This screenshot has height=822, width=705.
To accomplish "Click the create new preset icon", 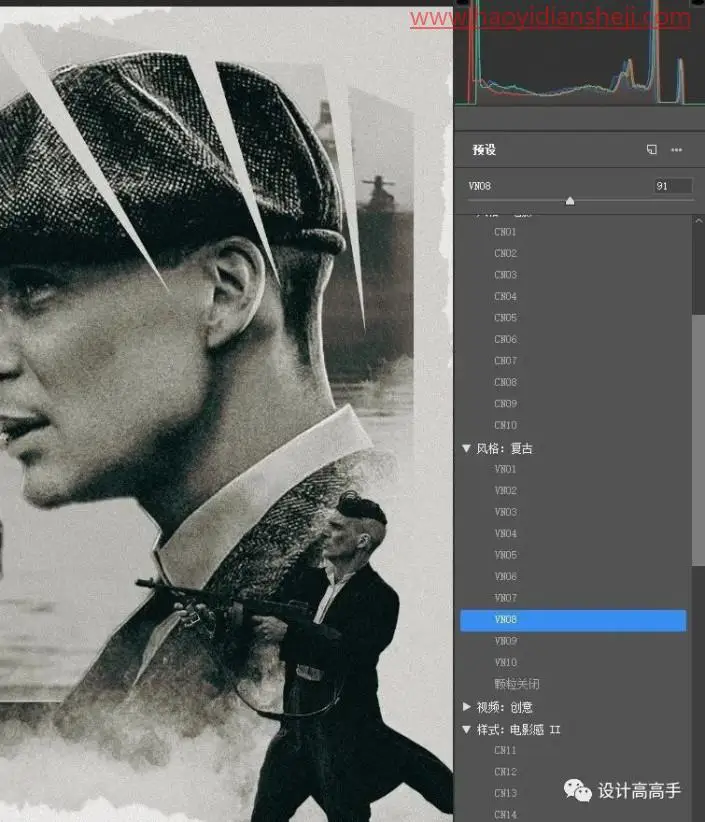I will (651, 150).
